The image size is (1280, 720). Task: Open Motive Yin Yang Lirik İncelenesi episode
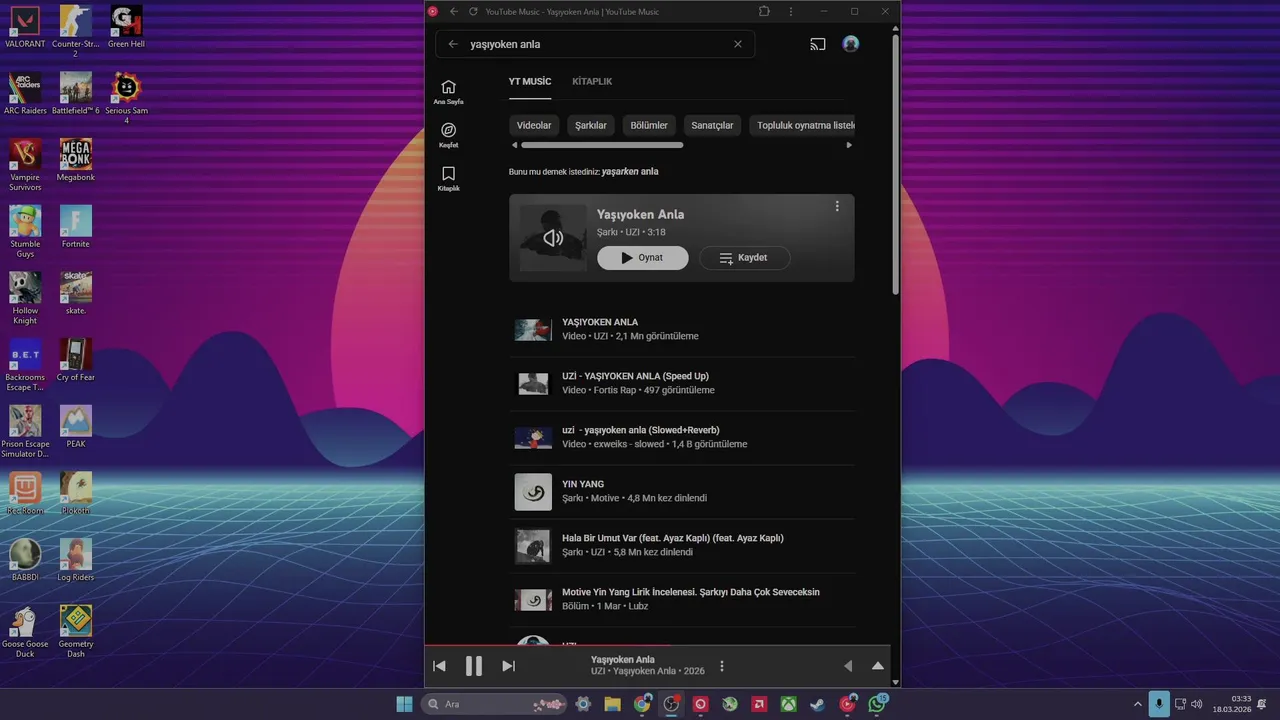(682, 600)
